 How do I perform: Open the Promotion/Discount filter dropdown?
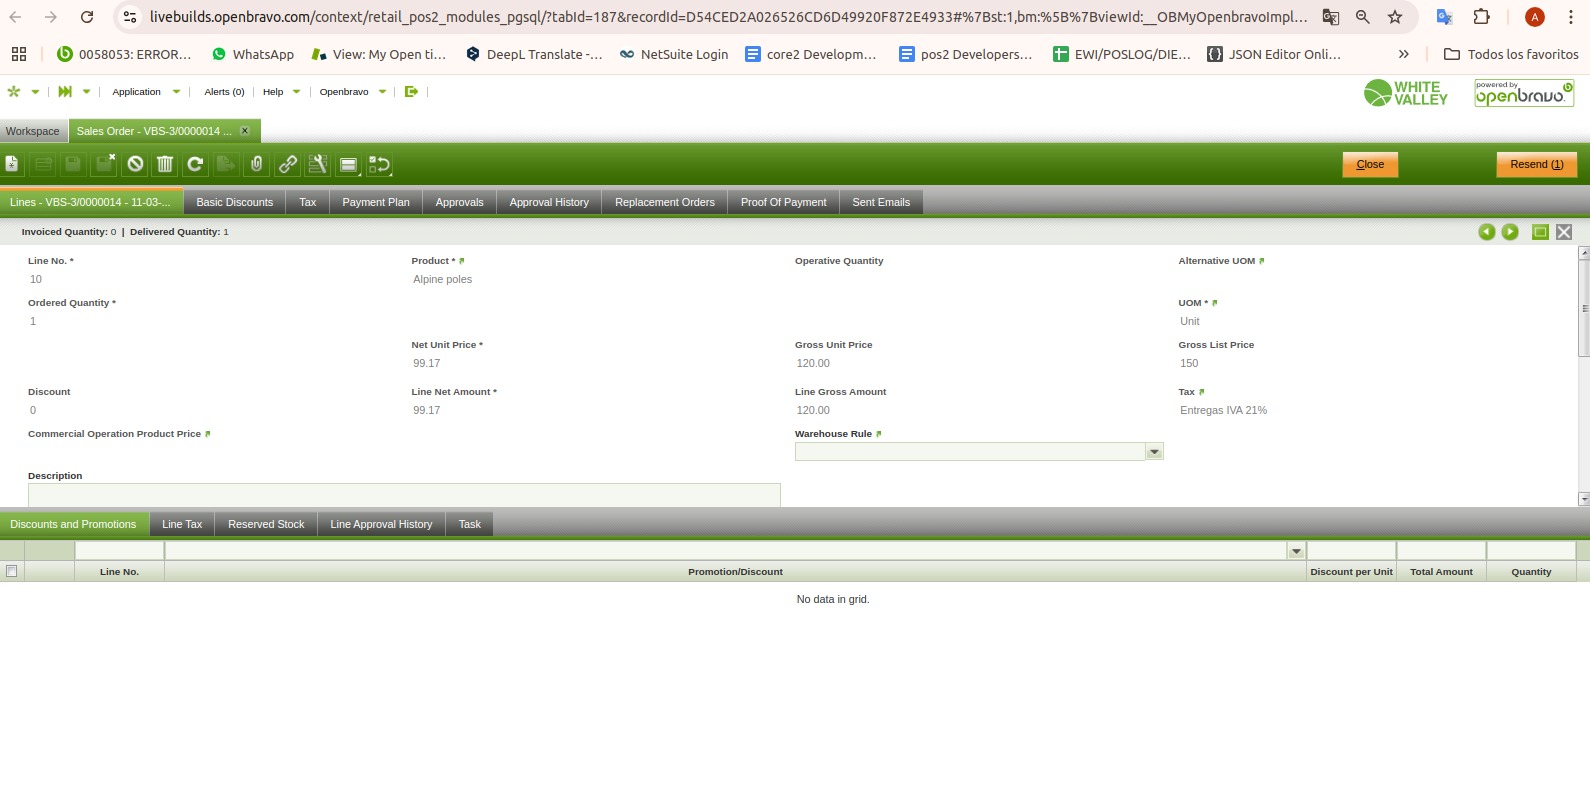pyautogui.click(x=1296, y=551)
